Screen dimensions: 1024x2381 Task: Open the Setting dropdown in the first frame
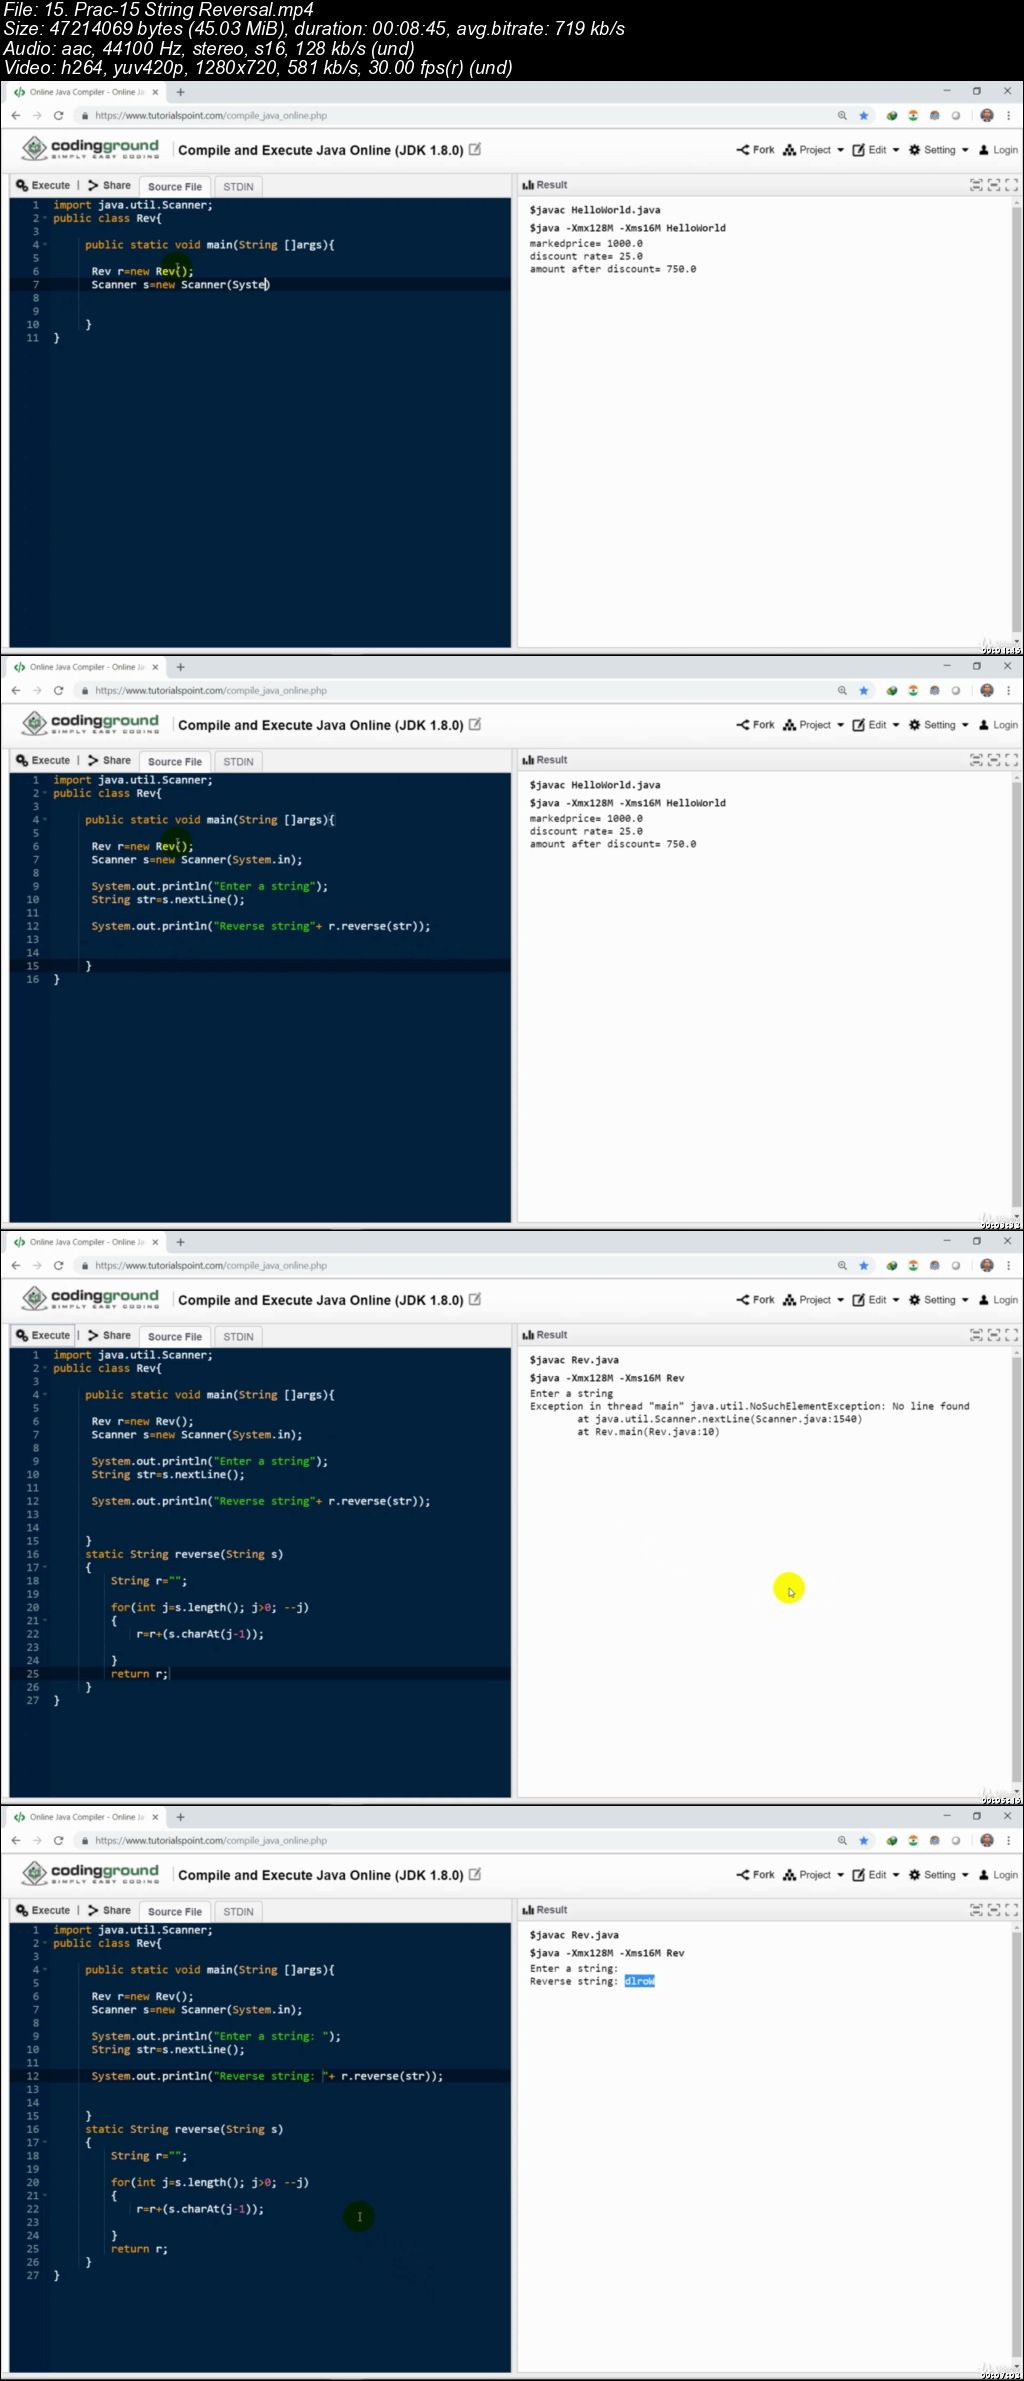click(938, 150)
